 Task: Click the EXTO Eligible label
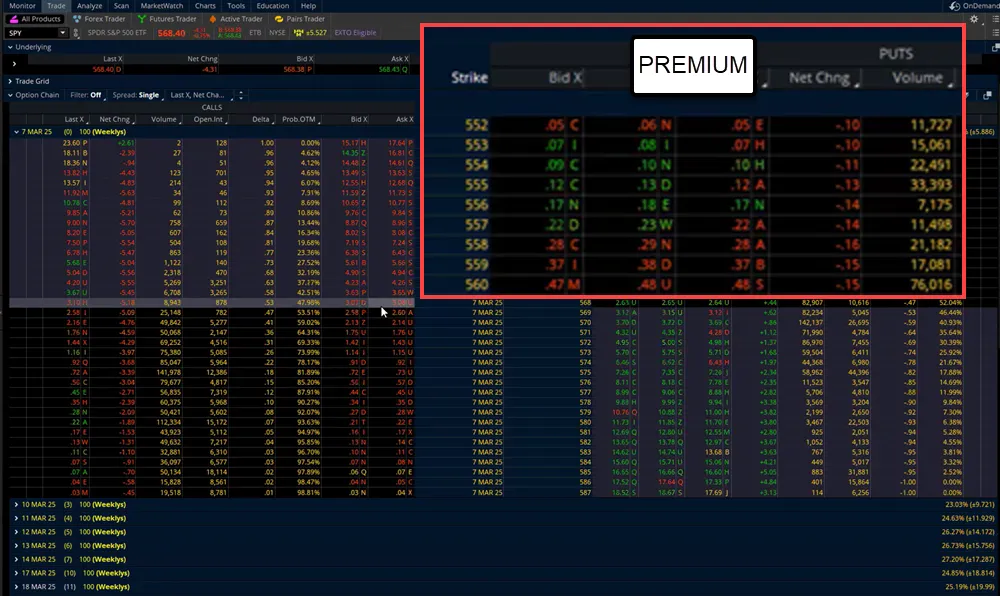pos(355,33)
